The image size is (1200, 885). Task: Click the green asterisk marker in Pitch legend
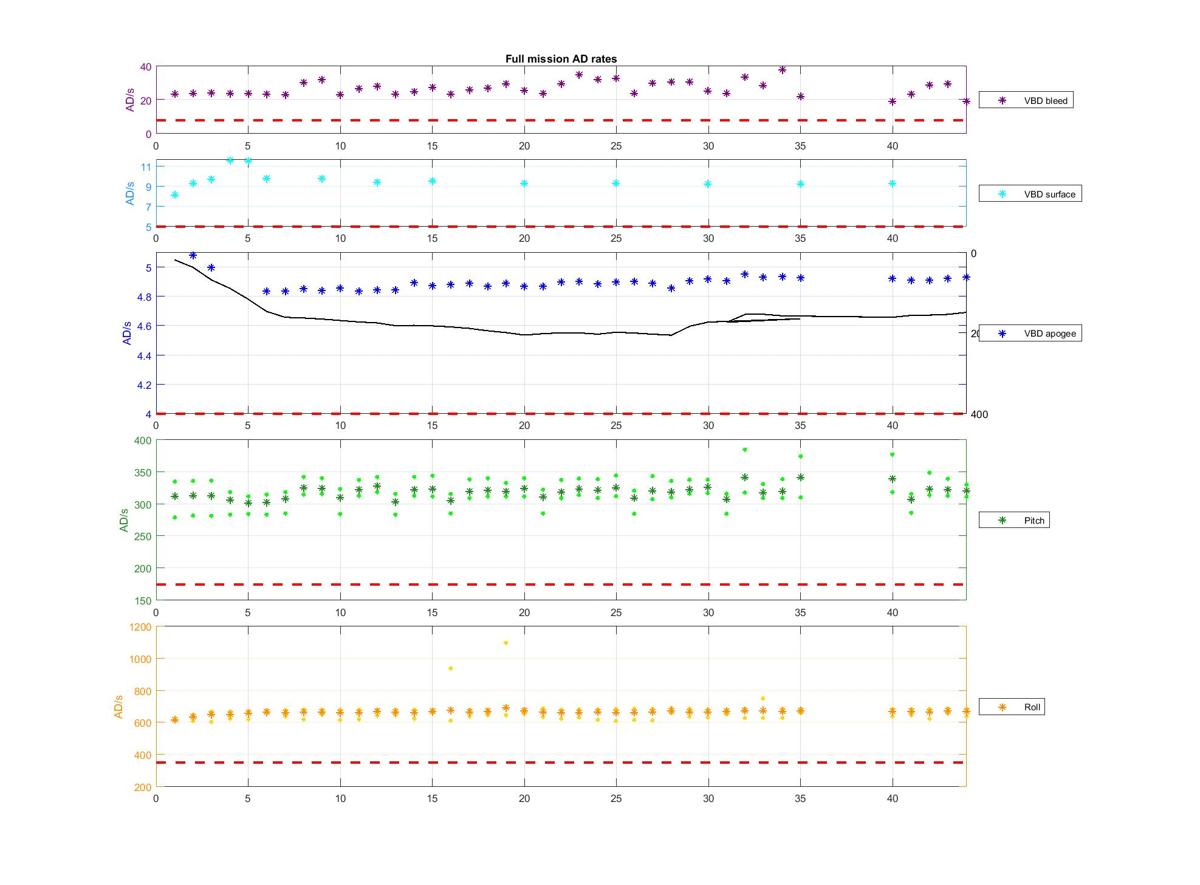(x=1001, y=521)
